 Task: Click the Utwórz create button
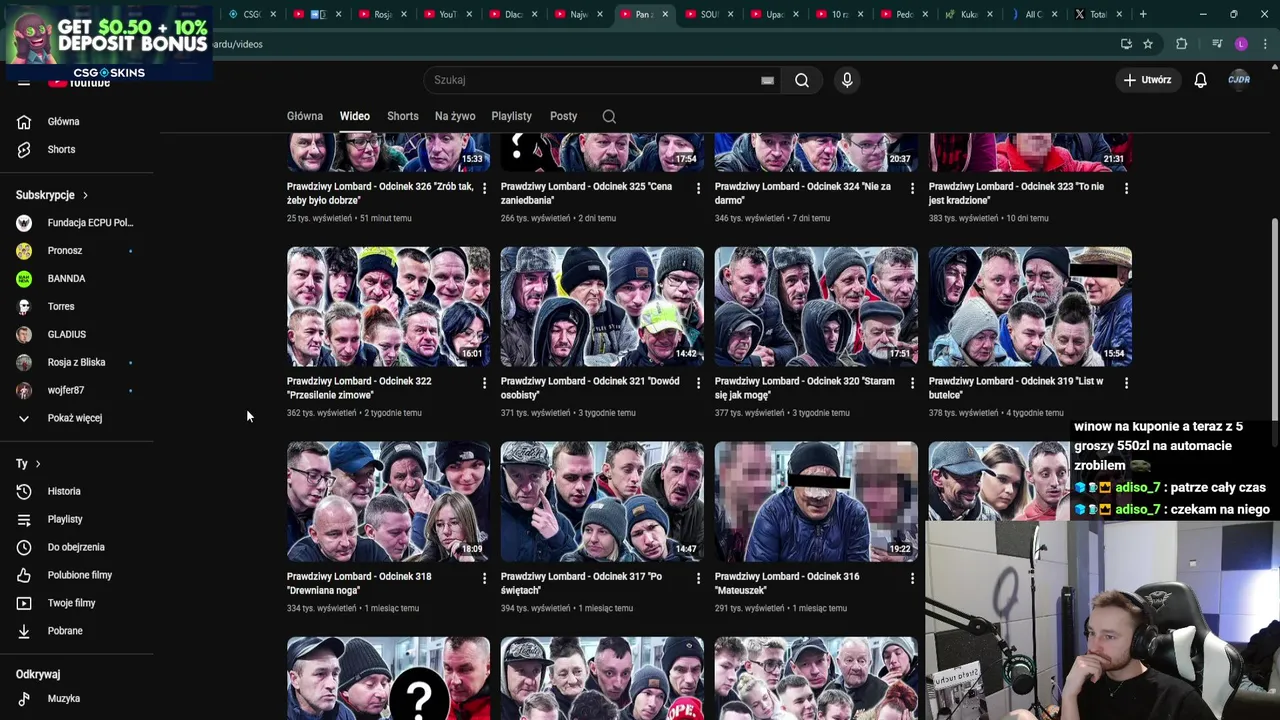pyautogui.click(x=1146, y=80)
